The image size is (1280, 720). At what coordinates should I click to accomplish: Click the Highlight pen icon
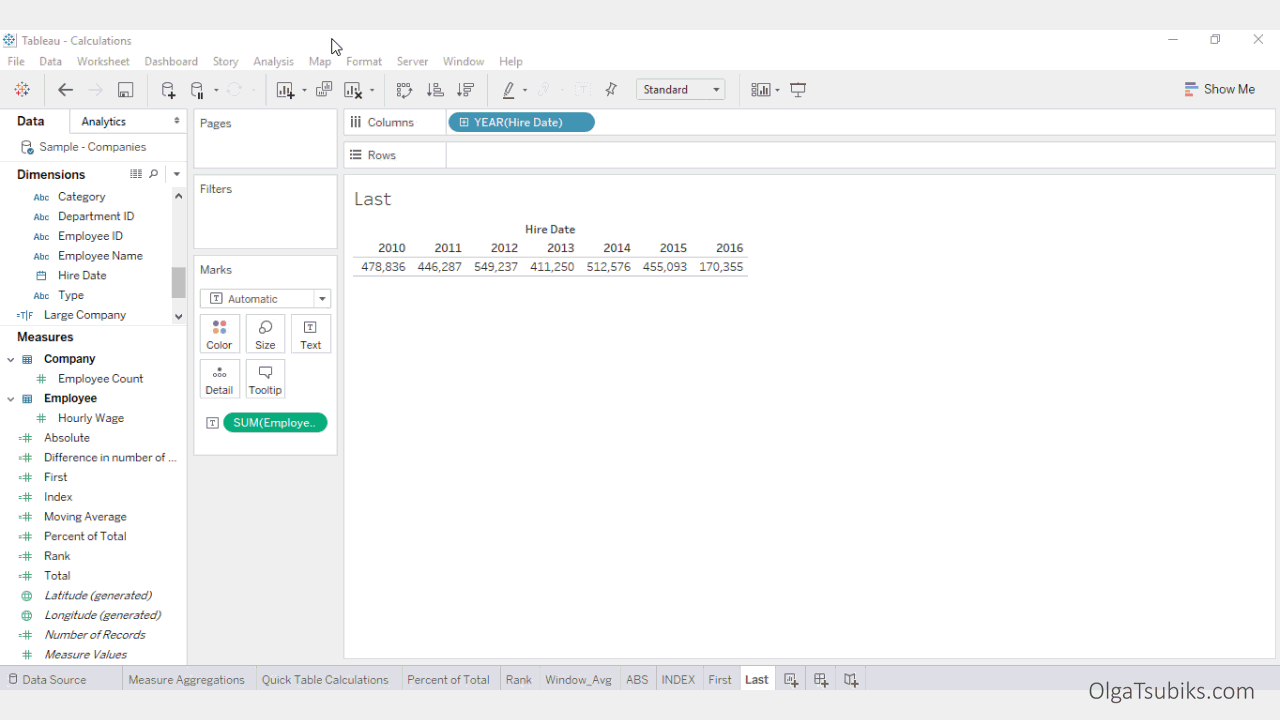click(508, 90)
